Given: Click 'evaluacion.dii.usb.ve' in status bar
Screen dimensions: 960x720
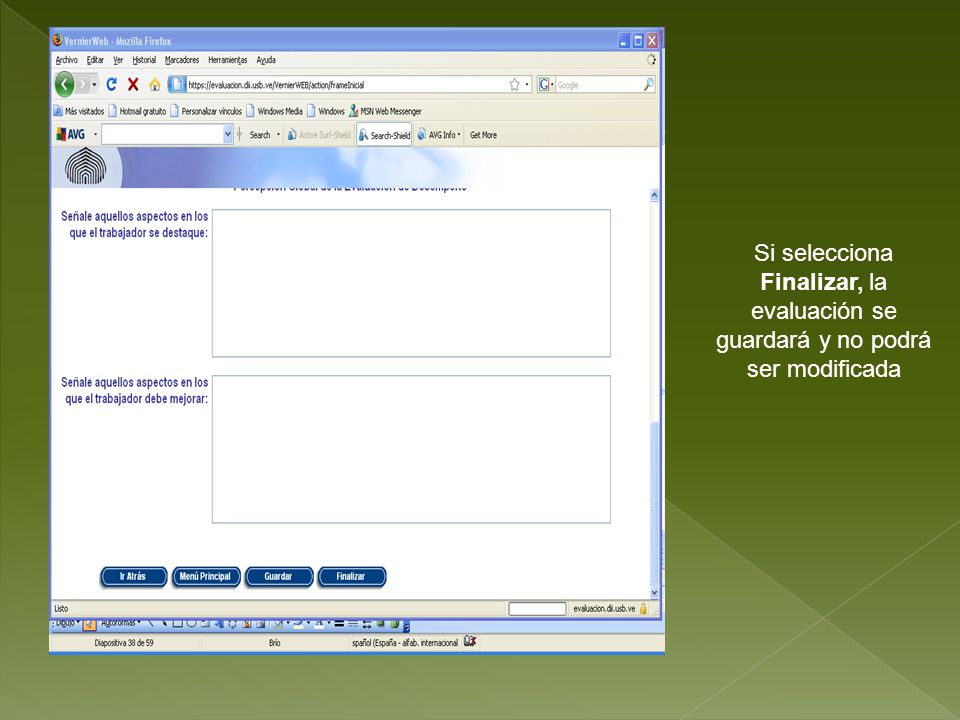Looking at the screenshot, I should pyautogui.click(x=604, y=609).
